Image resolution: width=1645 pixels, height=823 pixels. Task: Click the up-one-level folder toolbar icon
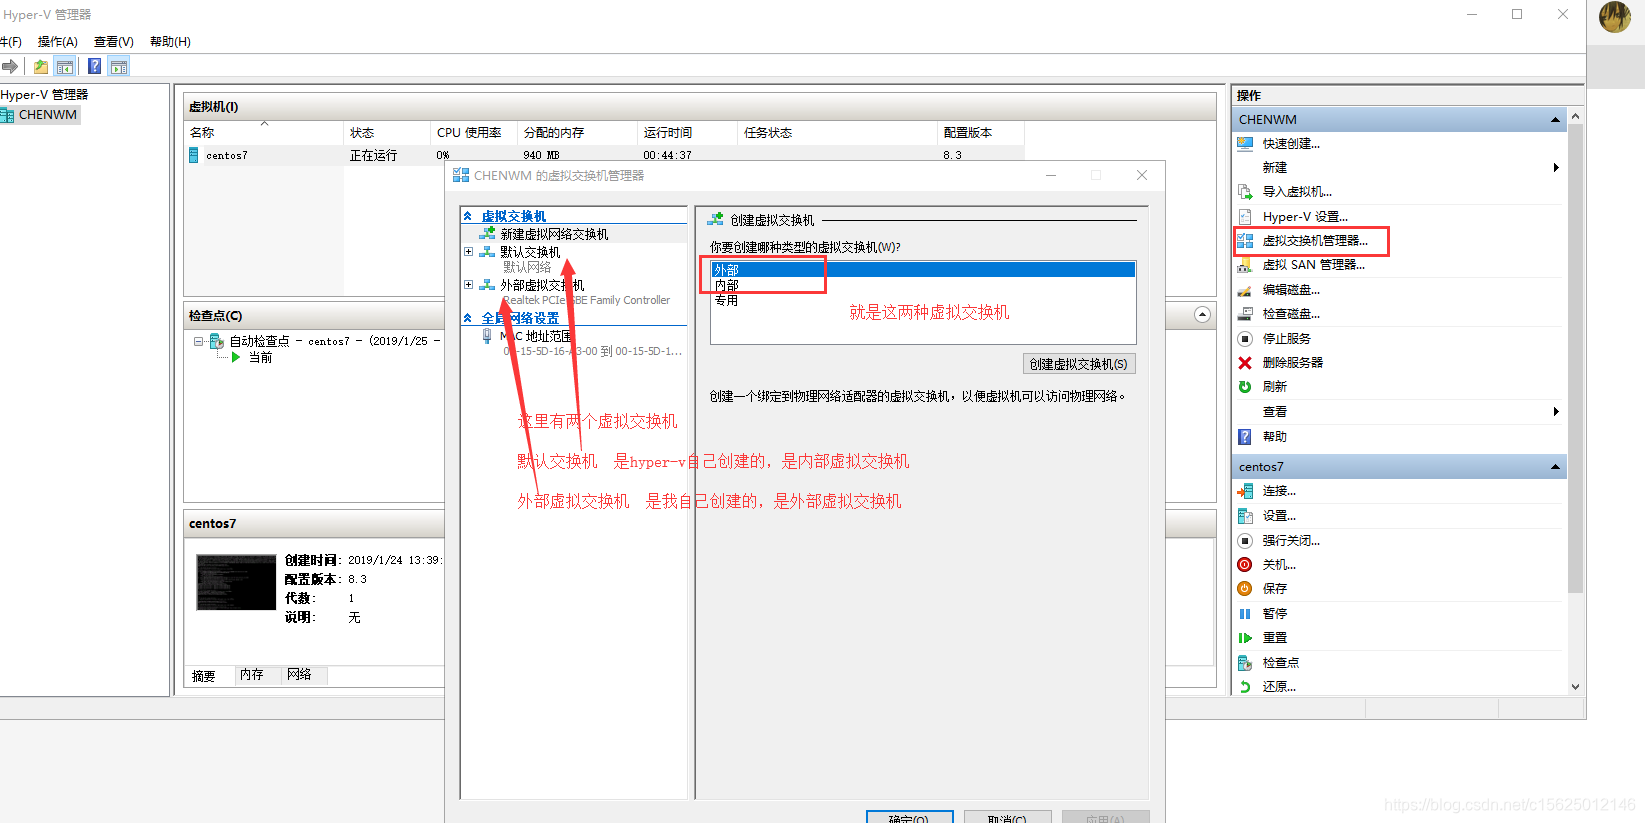[x=41, y=67]
